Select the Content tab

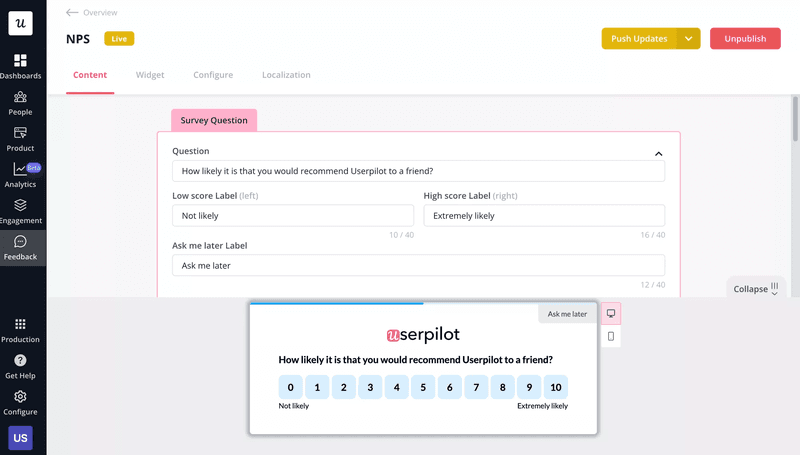90,74
